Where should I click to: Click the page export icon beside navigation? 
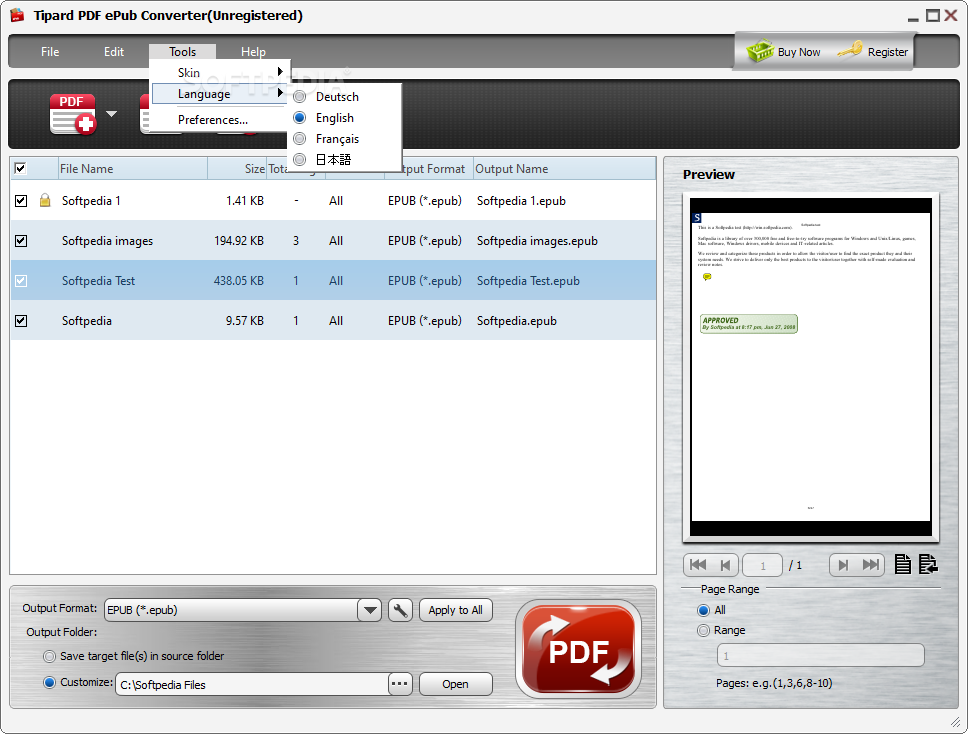pos(928,564)
